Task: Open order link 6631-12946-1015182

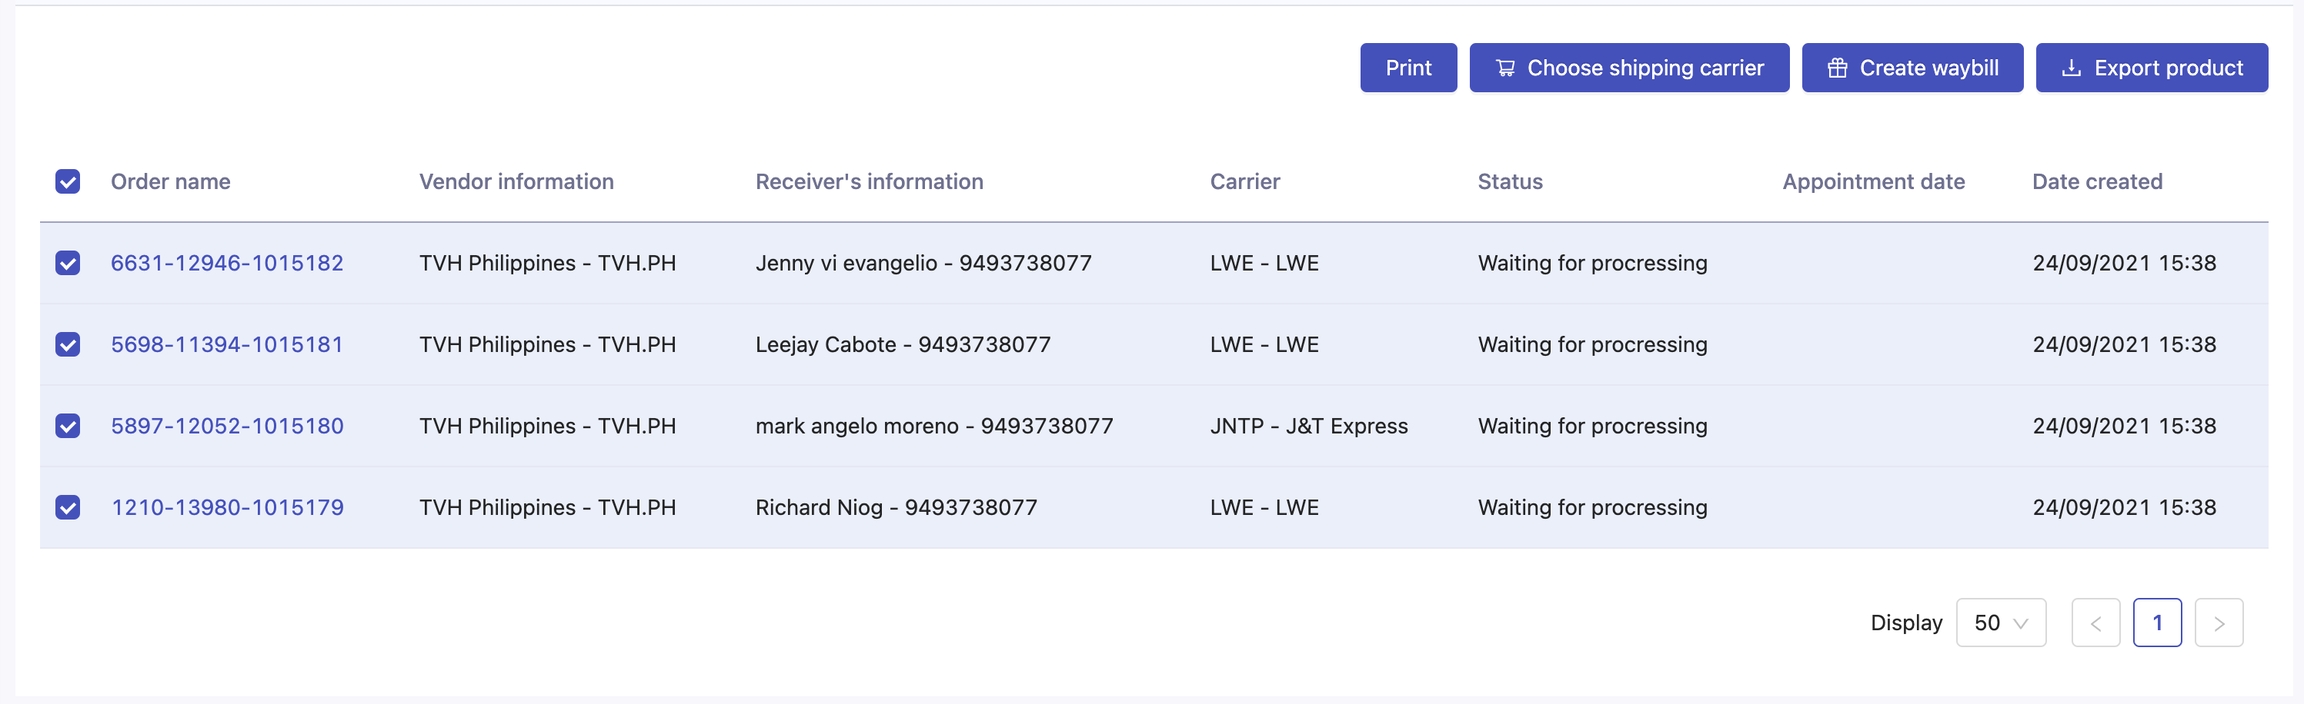Action: coord(227,263)
